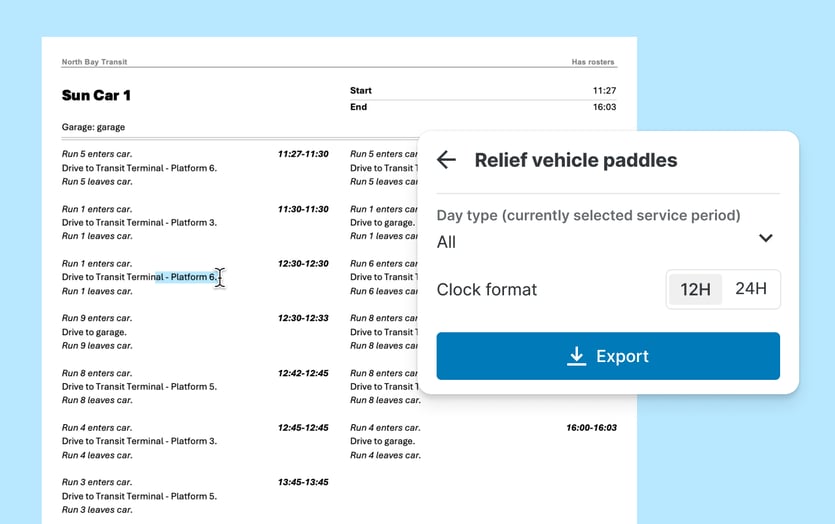
Task: Click the Start time value 11:27
Action: [604, 91]
